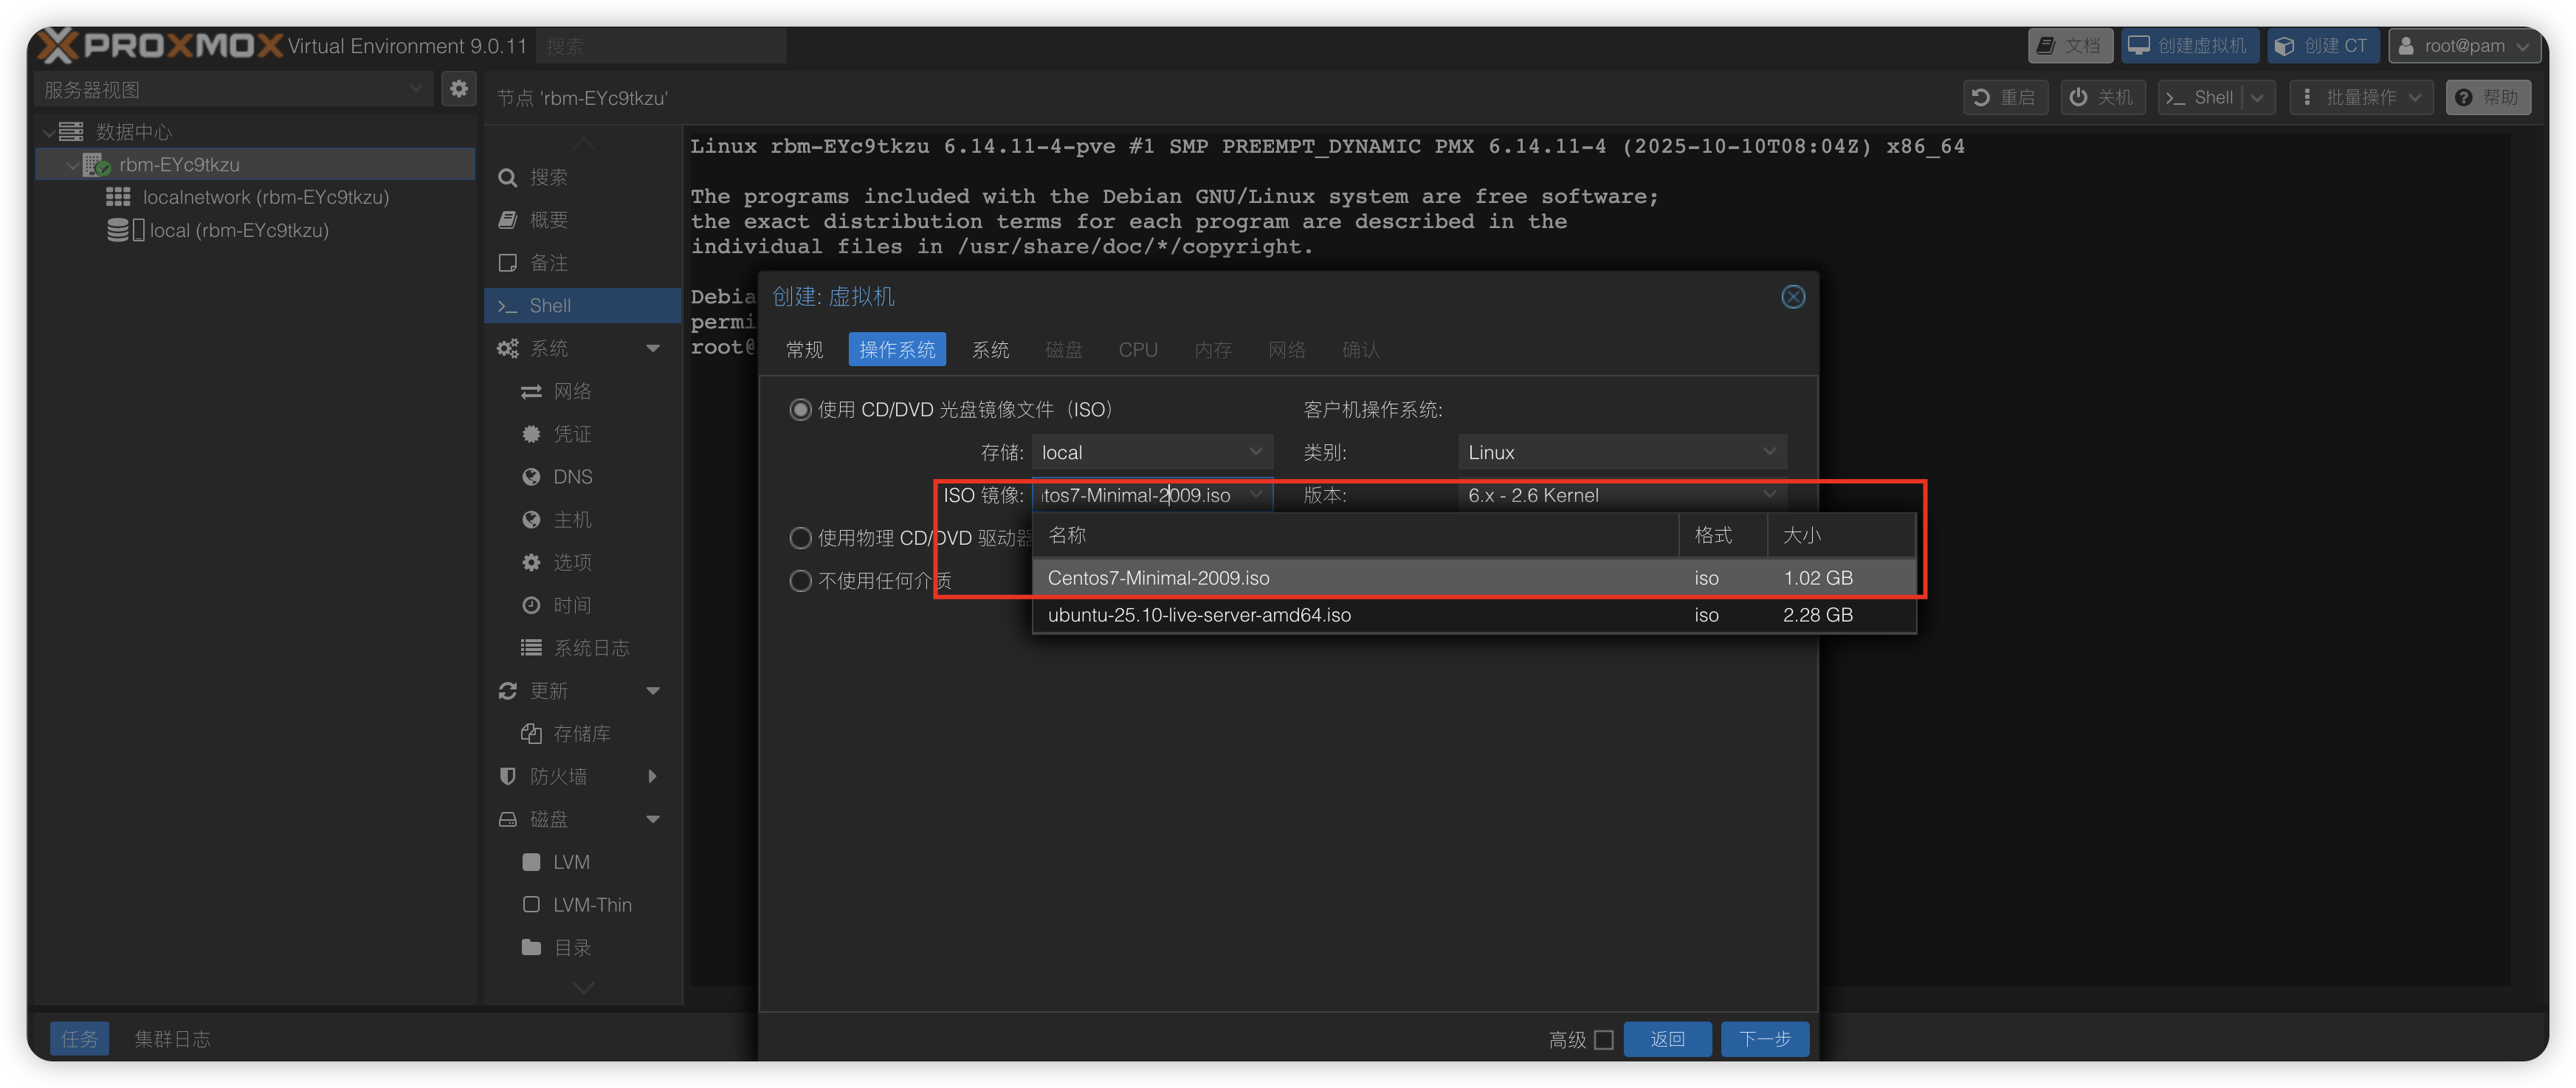This screenshot has height=1088, width=2576.
Task: Open the 防火墙 shield menu item
Action: [557, 776]
